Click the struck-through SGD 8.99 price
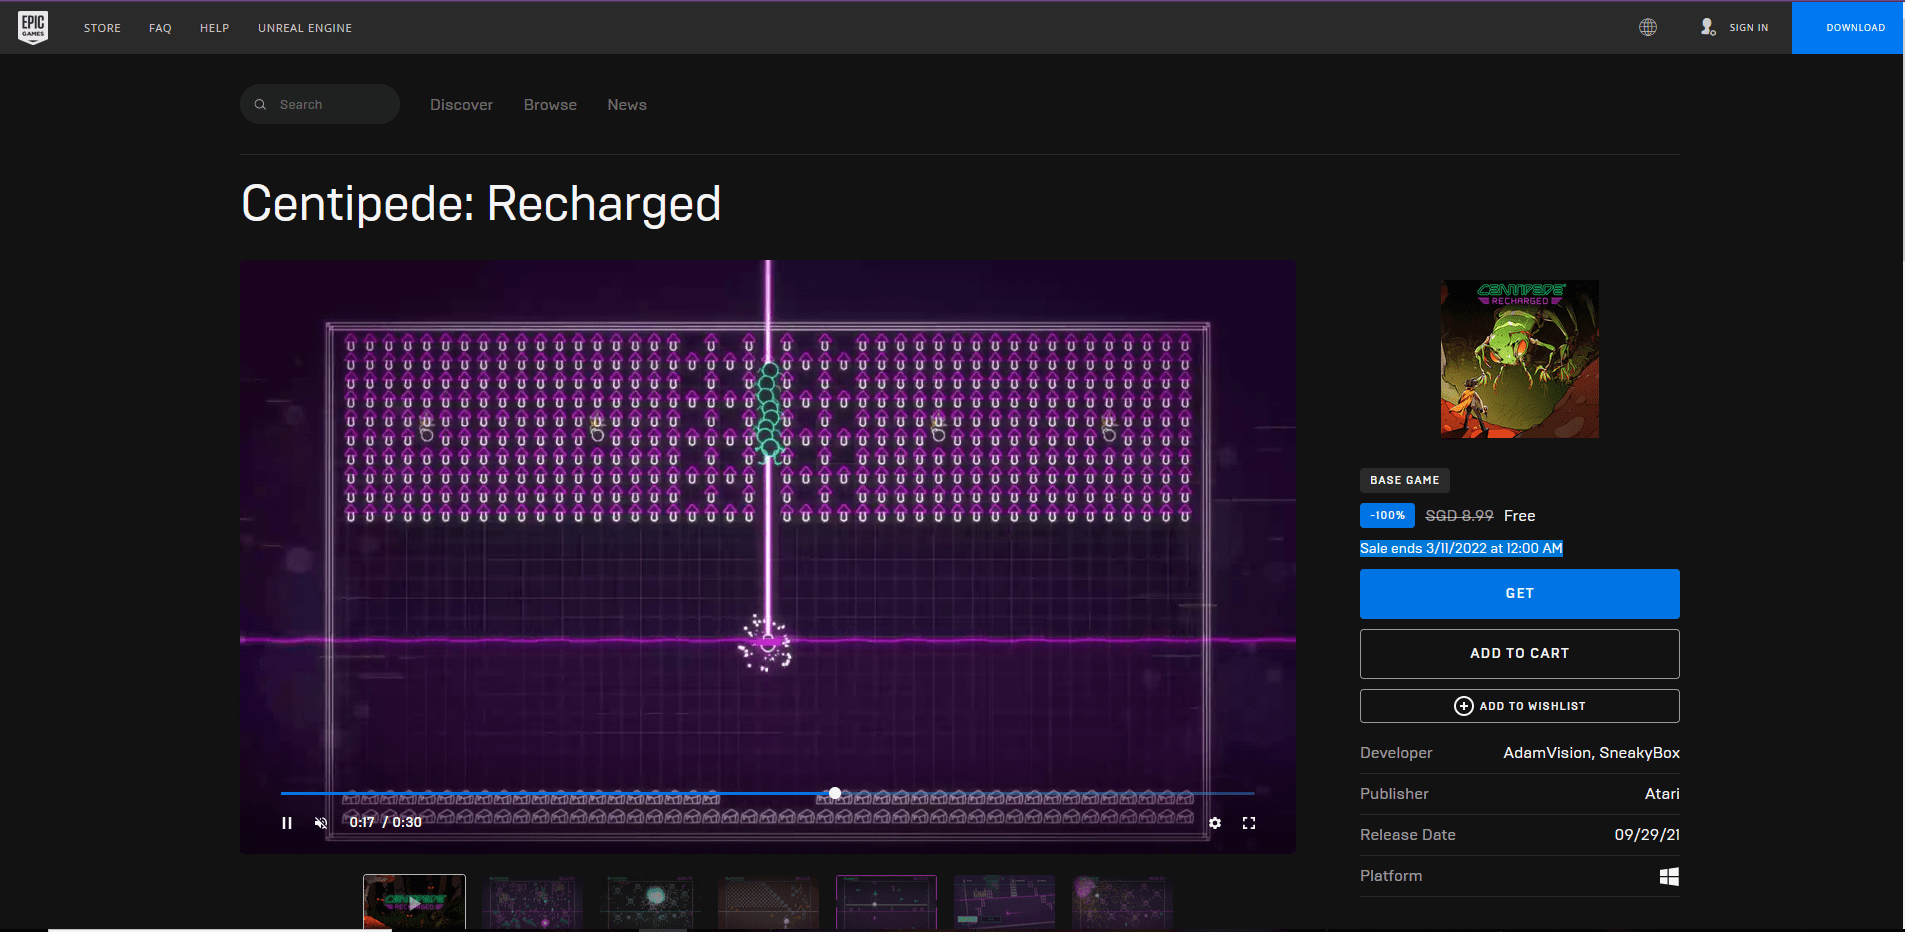This screenshot has height=932, width=1905. (x=1459, y=516)
